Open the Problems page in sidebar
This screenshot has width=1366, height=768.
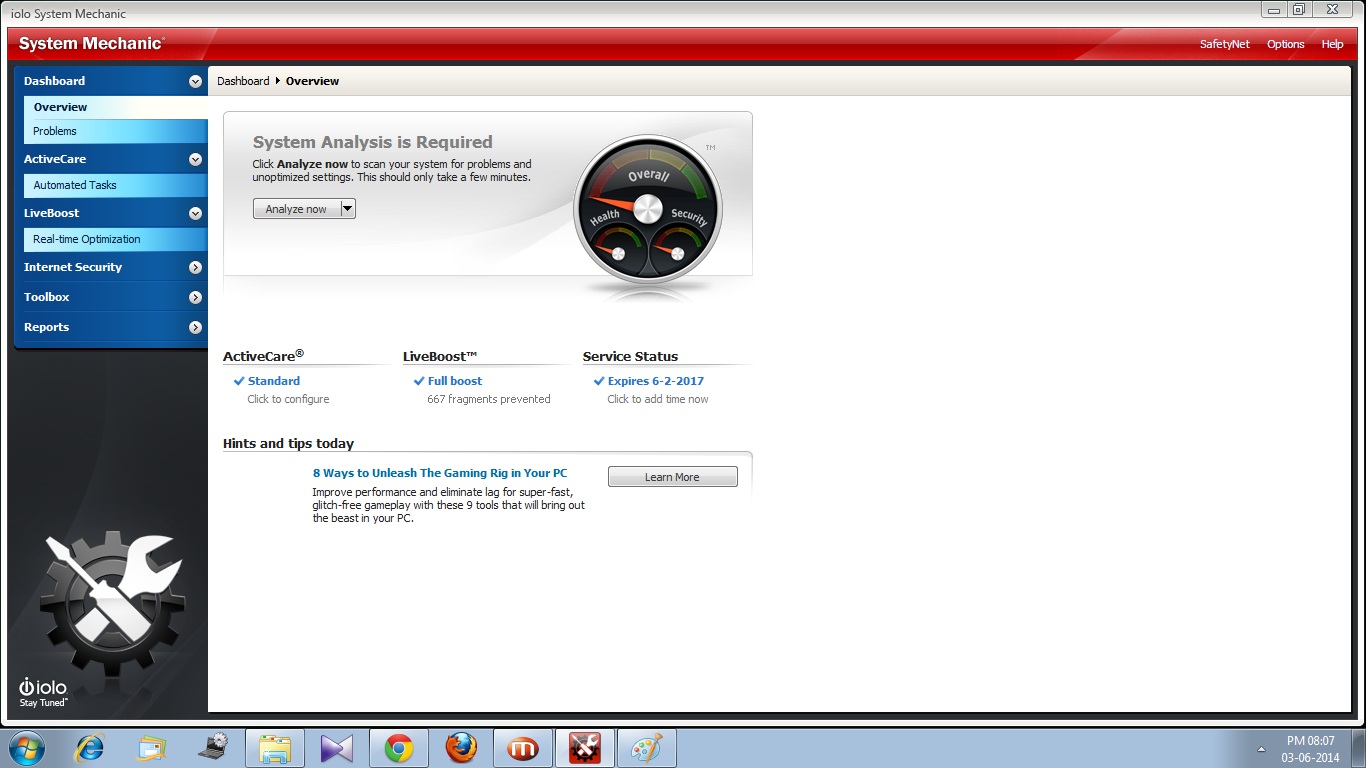click(x=116, y=131)
